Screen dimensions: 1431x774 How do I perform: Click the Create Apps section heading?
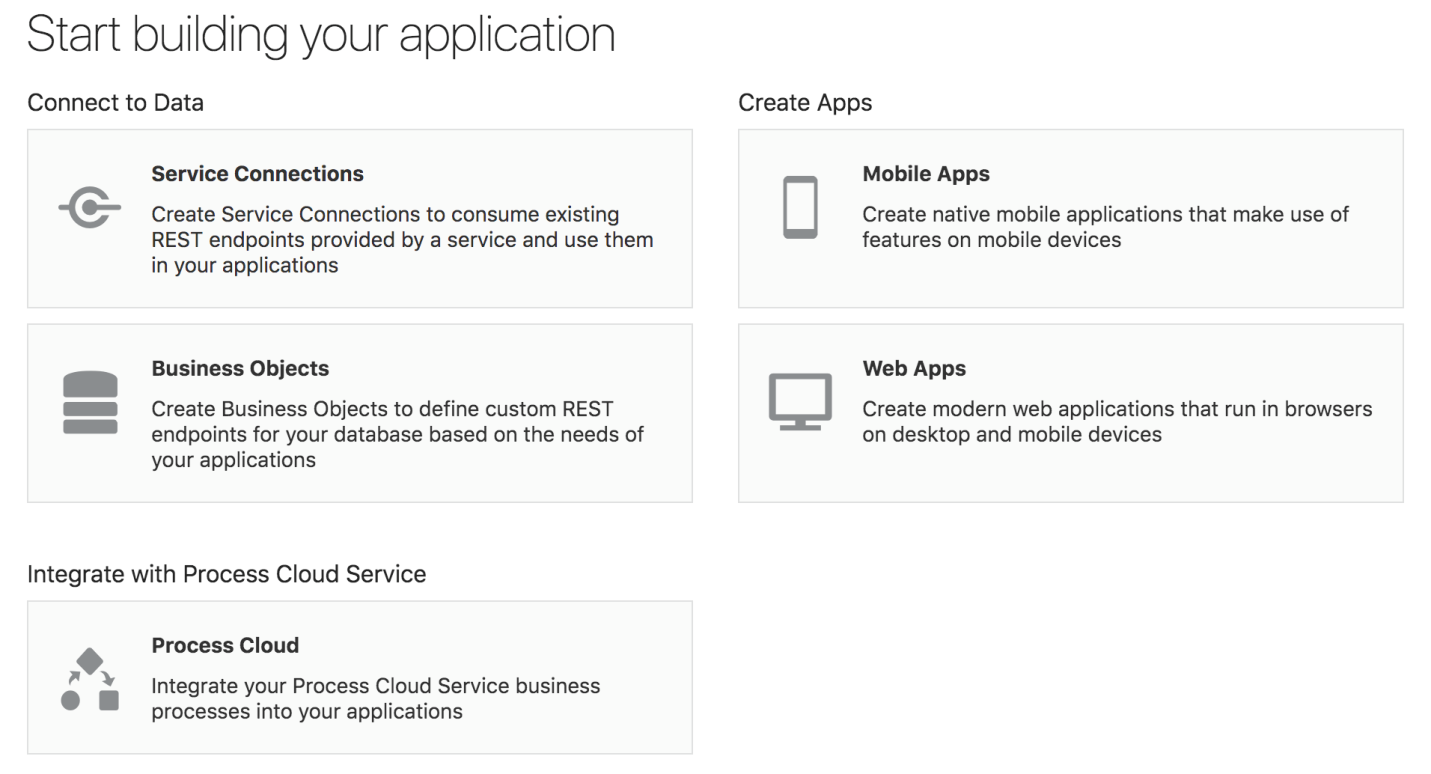pos(805,102)
